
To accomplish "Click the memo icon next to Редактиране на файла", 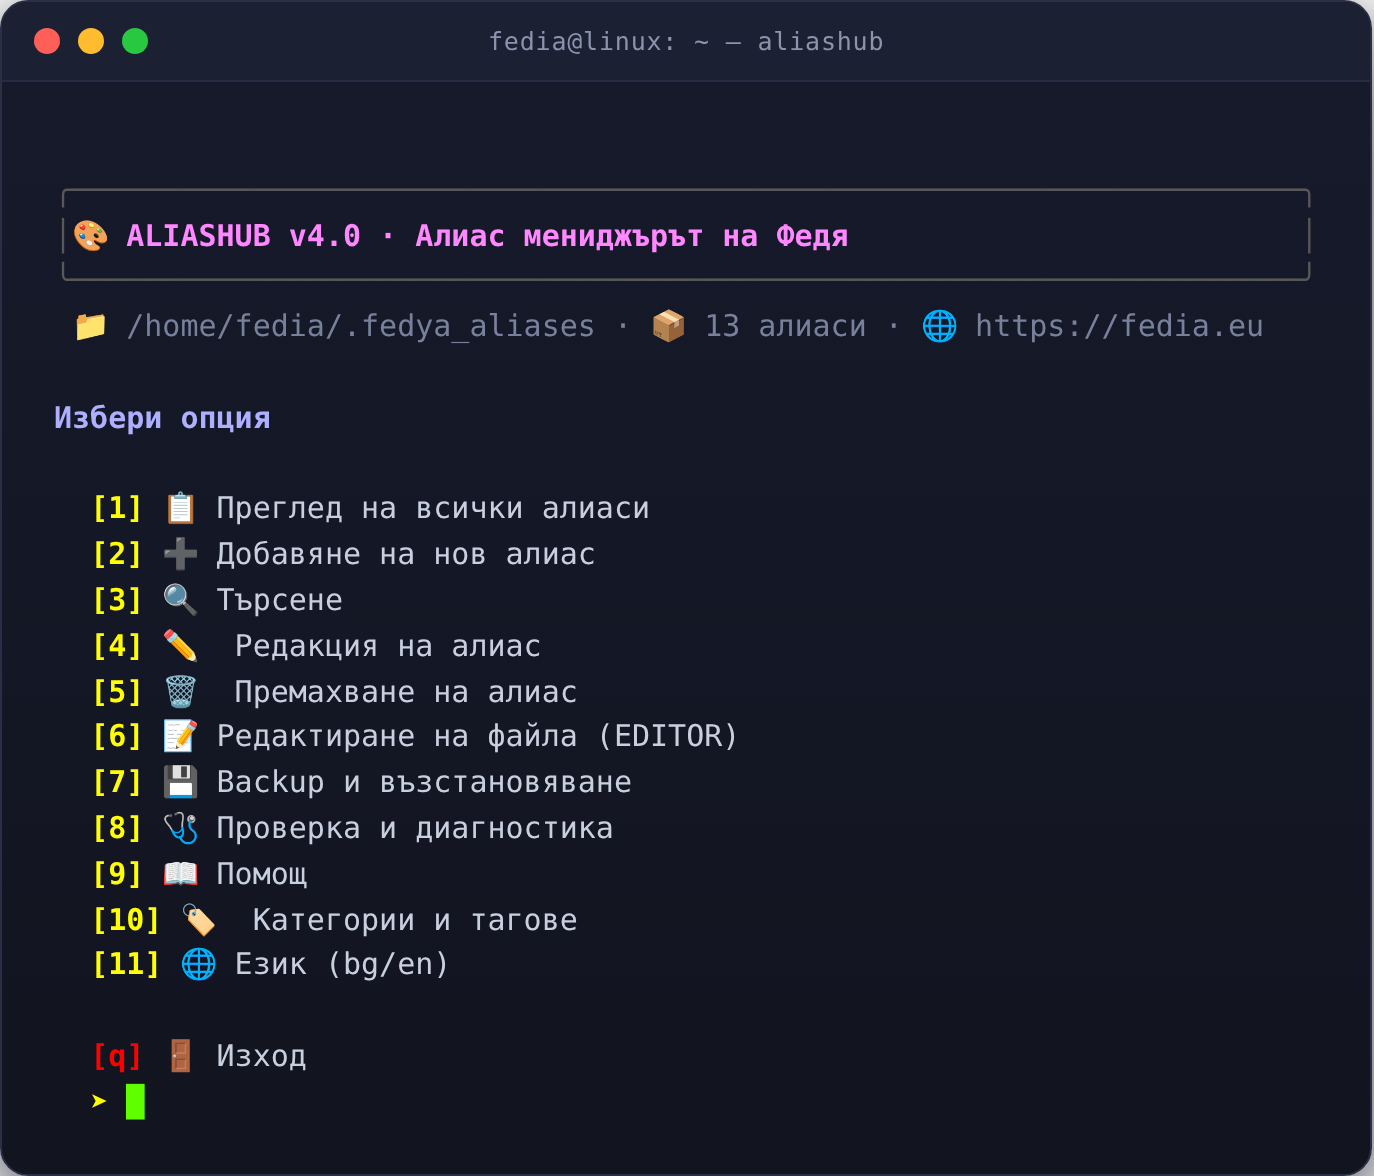I will coord(180,736).
